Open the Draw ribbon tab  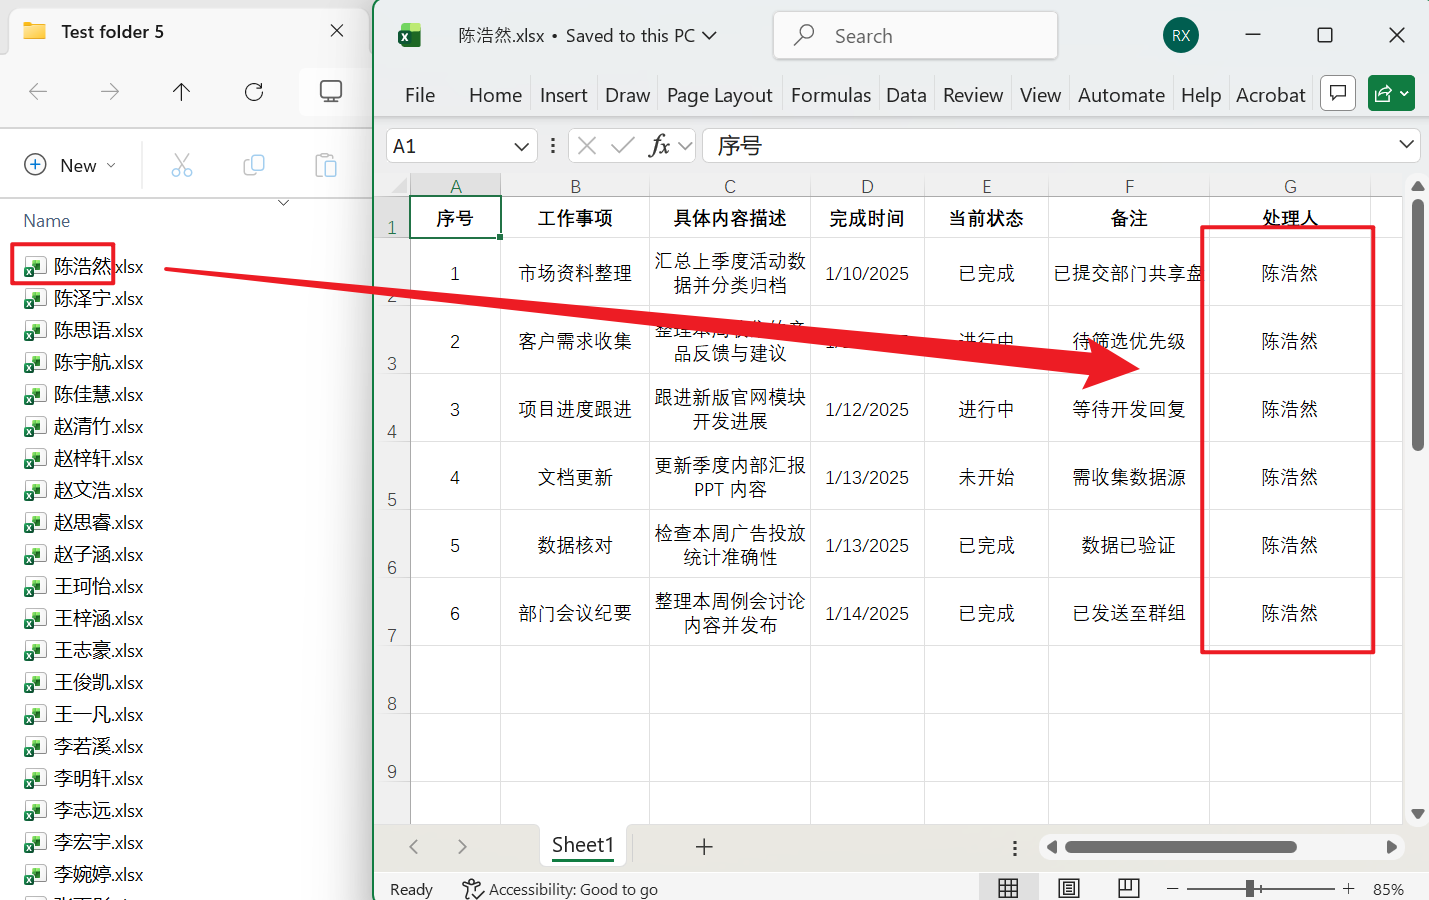[627, 94]
